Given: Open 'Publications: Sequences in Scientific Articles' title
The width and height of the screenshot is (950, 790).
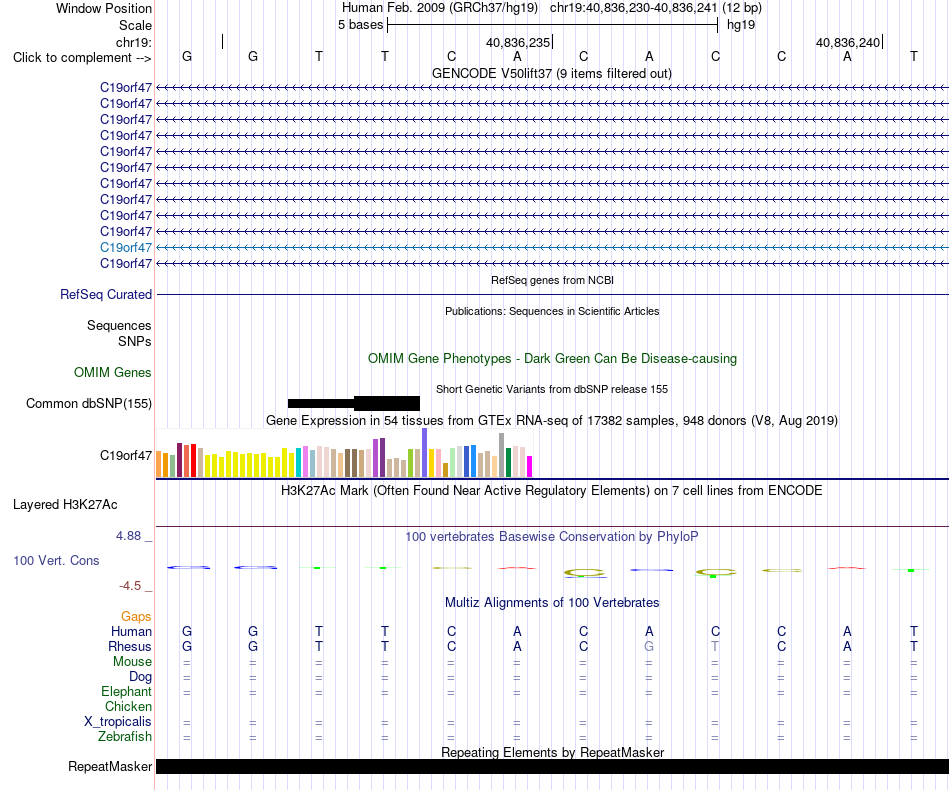Looking at the screenshot, I should coord(552,311).
